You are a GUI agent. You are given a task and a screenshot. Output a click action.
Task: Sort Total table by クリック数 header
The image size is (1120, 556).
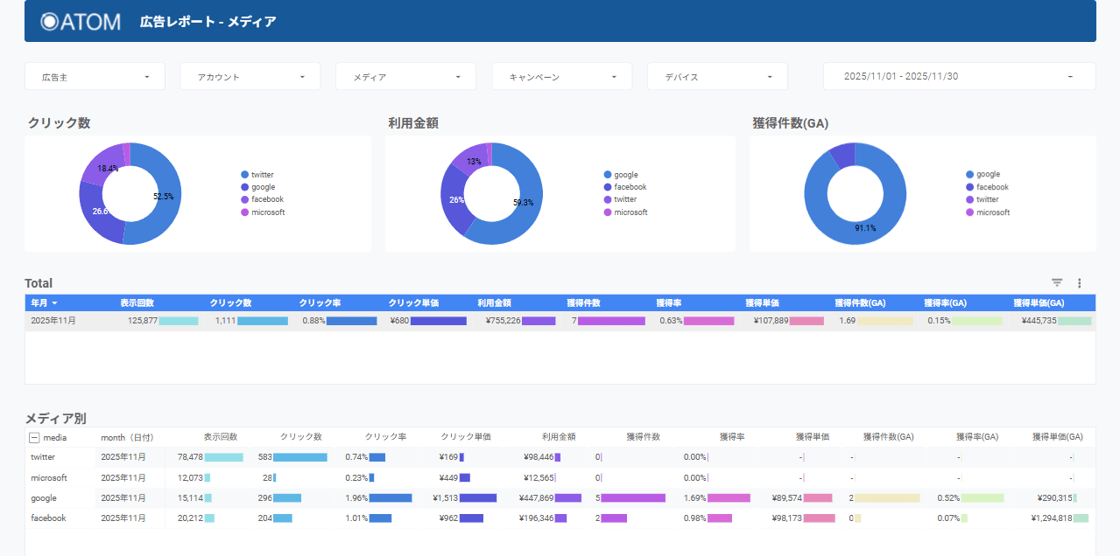[230, 303]
